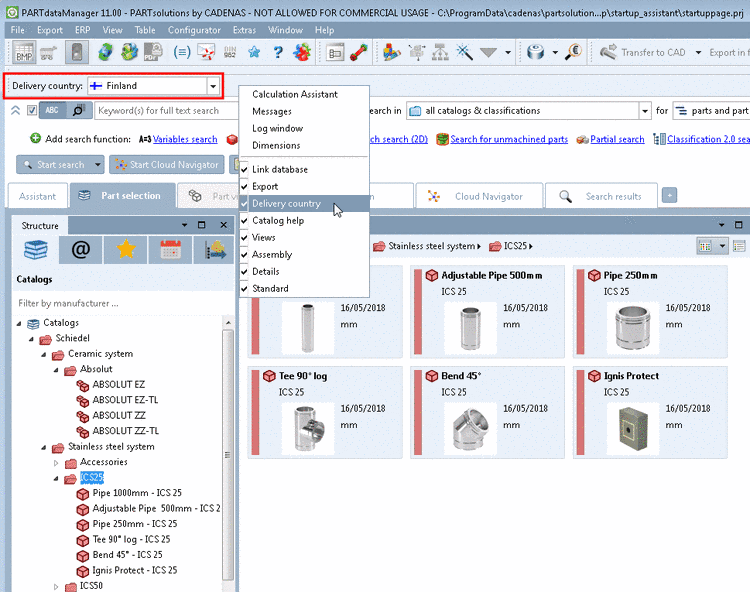
Task: Click the blue star favorites toolbar icon
Action: coord(254,53)
